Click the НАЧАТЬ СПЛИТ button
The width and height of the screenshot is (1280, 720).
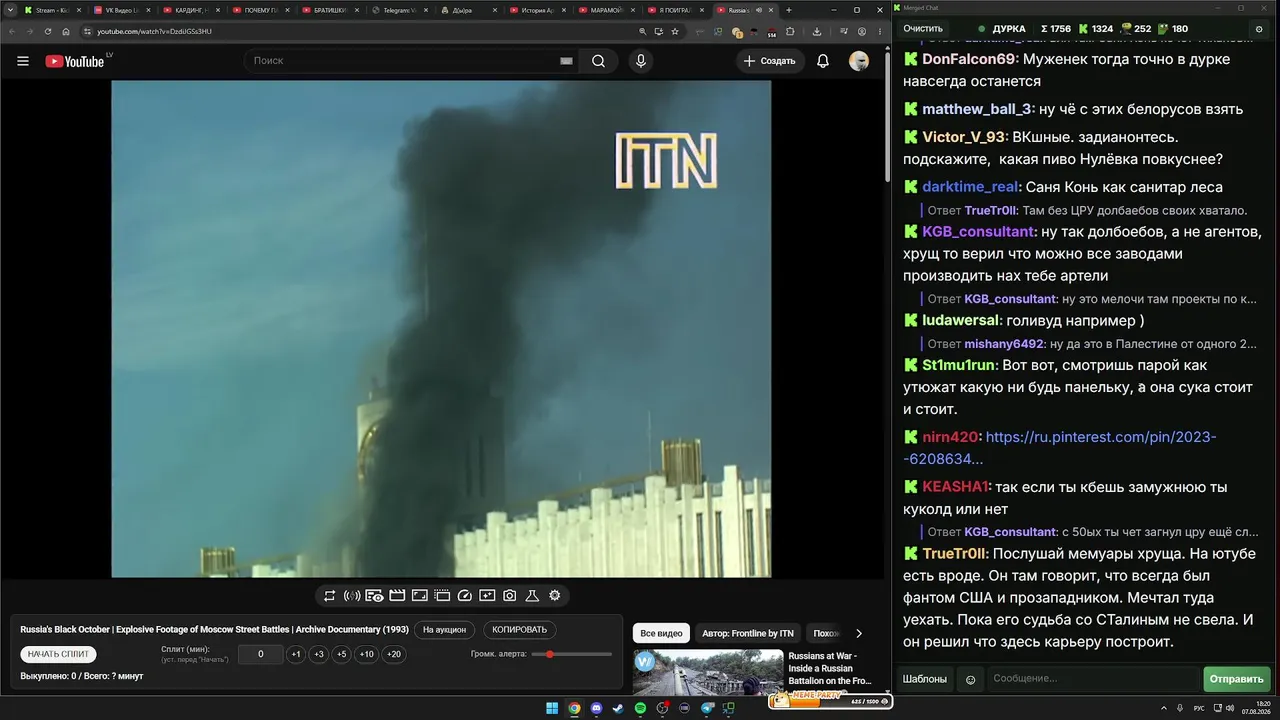point(59,654)
